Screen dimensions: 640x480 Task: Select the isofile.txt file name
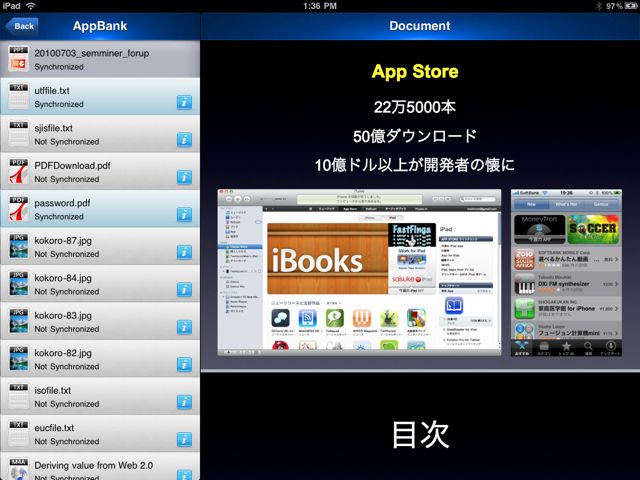tap(53, 390)
